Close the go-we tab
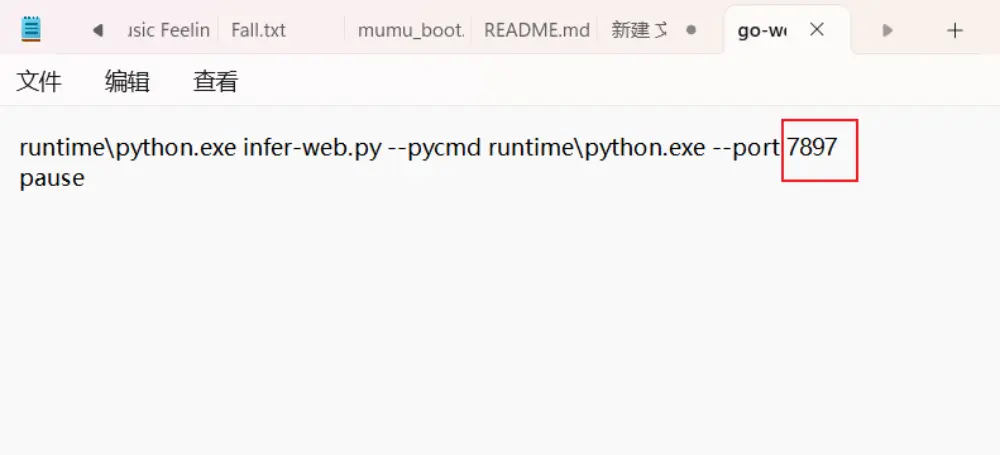 817,30
